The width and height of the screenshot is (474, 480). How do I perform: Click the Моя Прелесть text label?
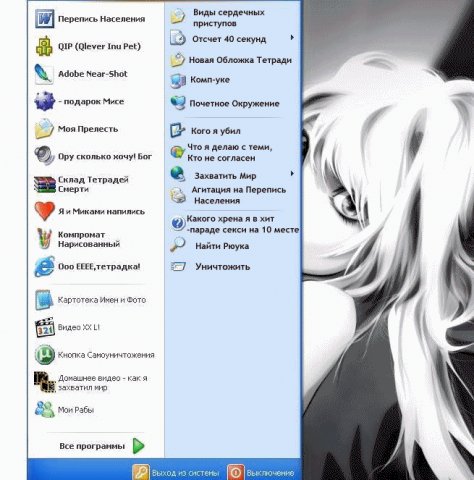(x=88, y=129)
